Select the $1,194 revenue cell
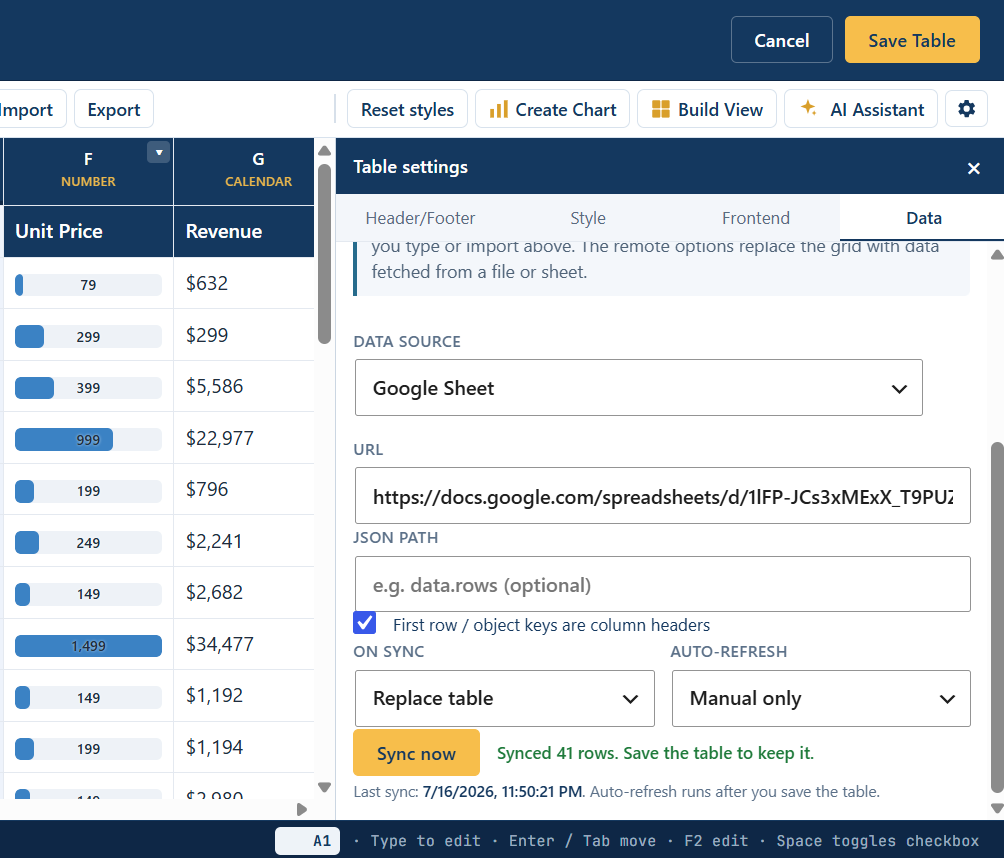Screen dimensions: 1004x858 tap(244, 747)
